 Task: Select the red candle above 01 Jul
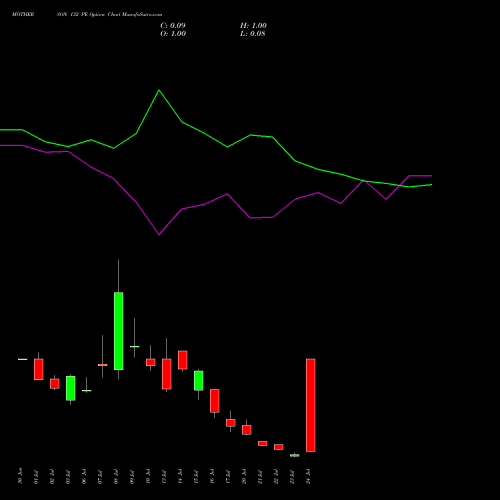tap(39, 369)
